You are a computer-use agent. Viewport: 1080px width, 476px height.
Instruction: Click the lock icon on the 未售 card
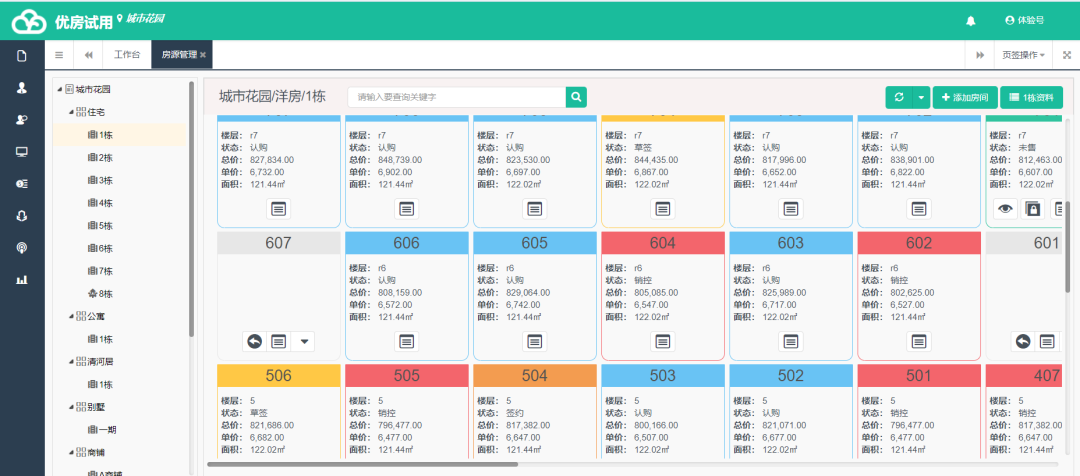(1032, 209)
